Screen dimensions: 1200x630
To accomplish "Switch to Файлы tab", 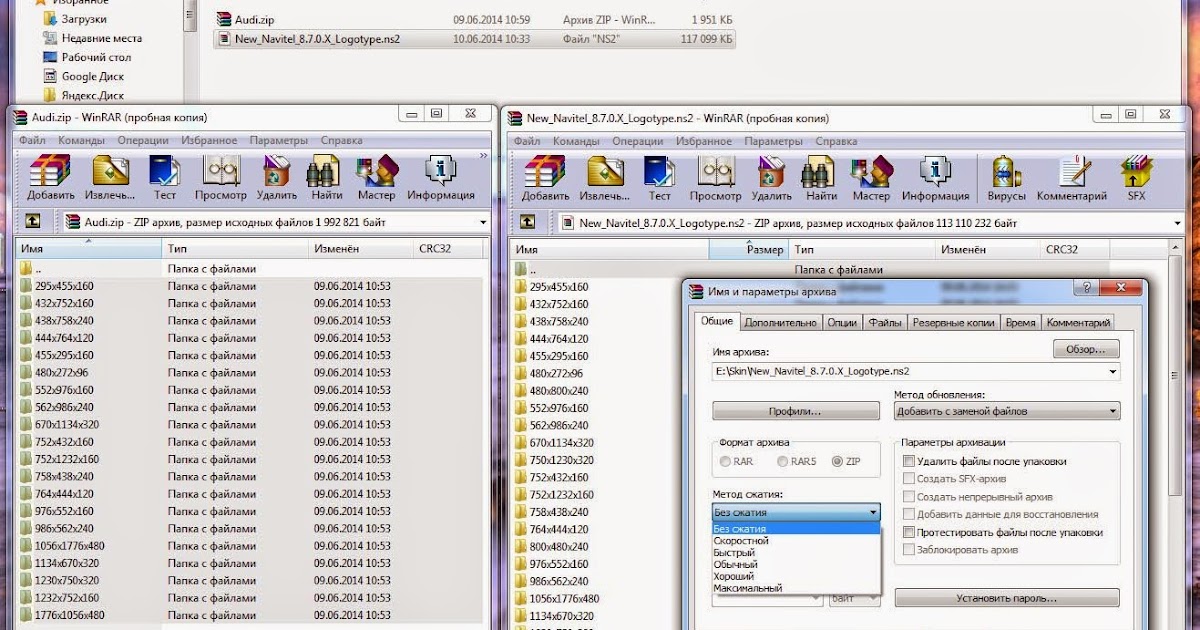I will 885,323.
